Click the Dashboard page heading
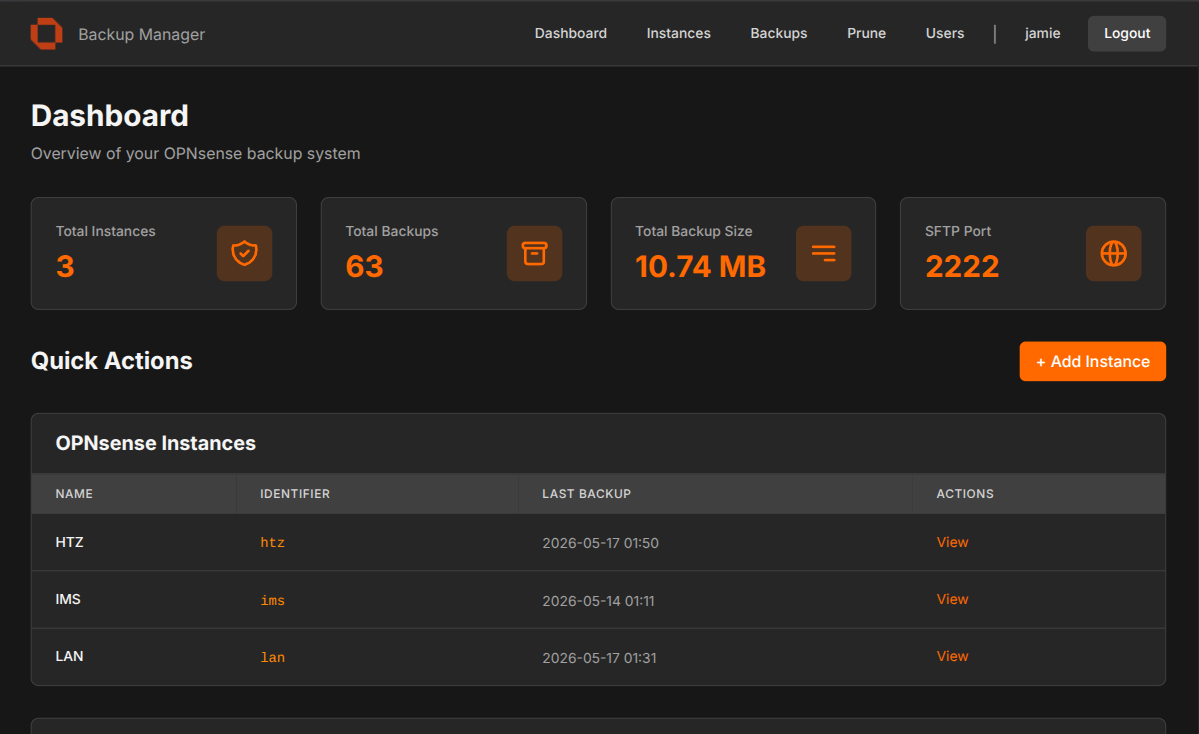1199x734 pixels. [x=109, y=115]
